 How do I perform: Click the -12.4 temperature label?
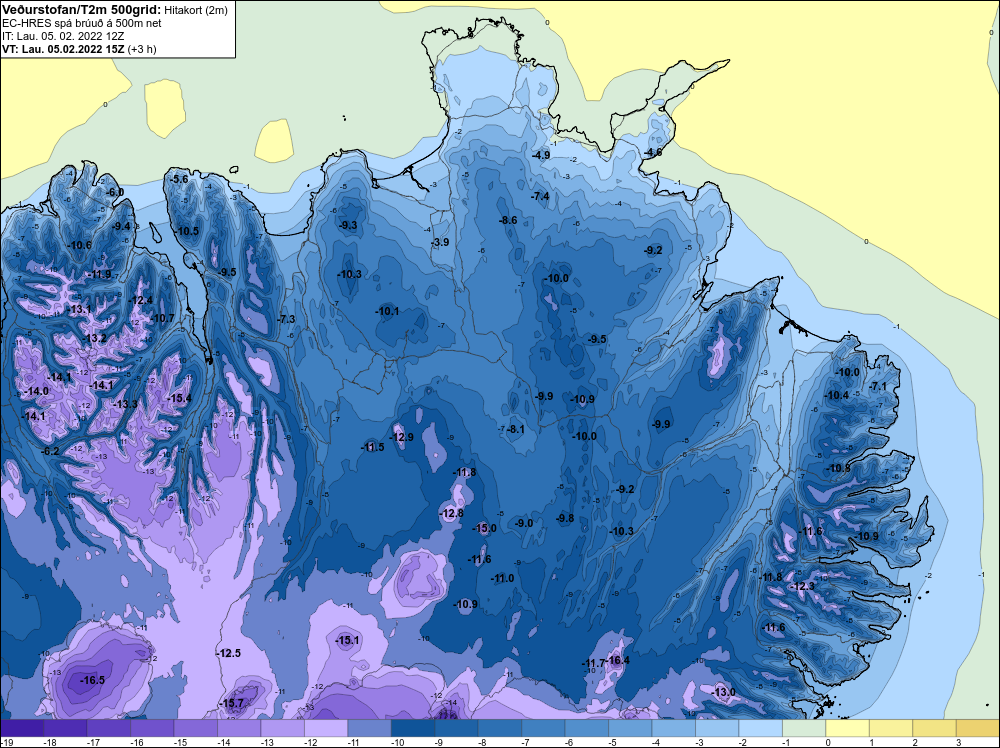(x=141, y=300)
